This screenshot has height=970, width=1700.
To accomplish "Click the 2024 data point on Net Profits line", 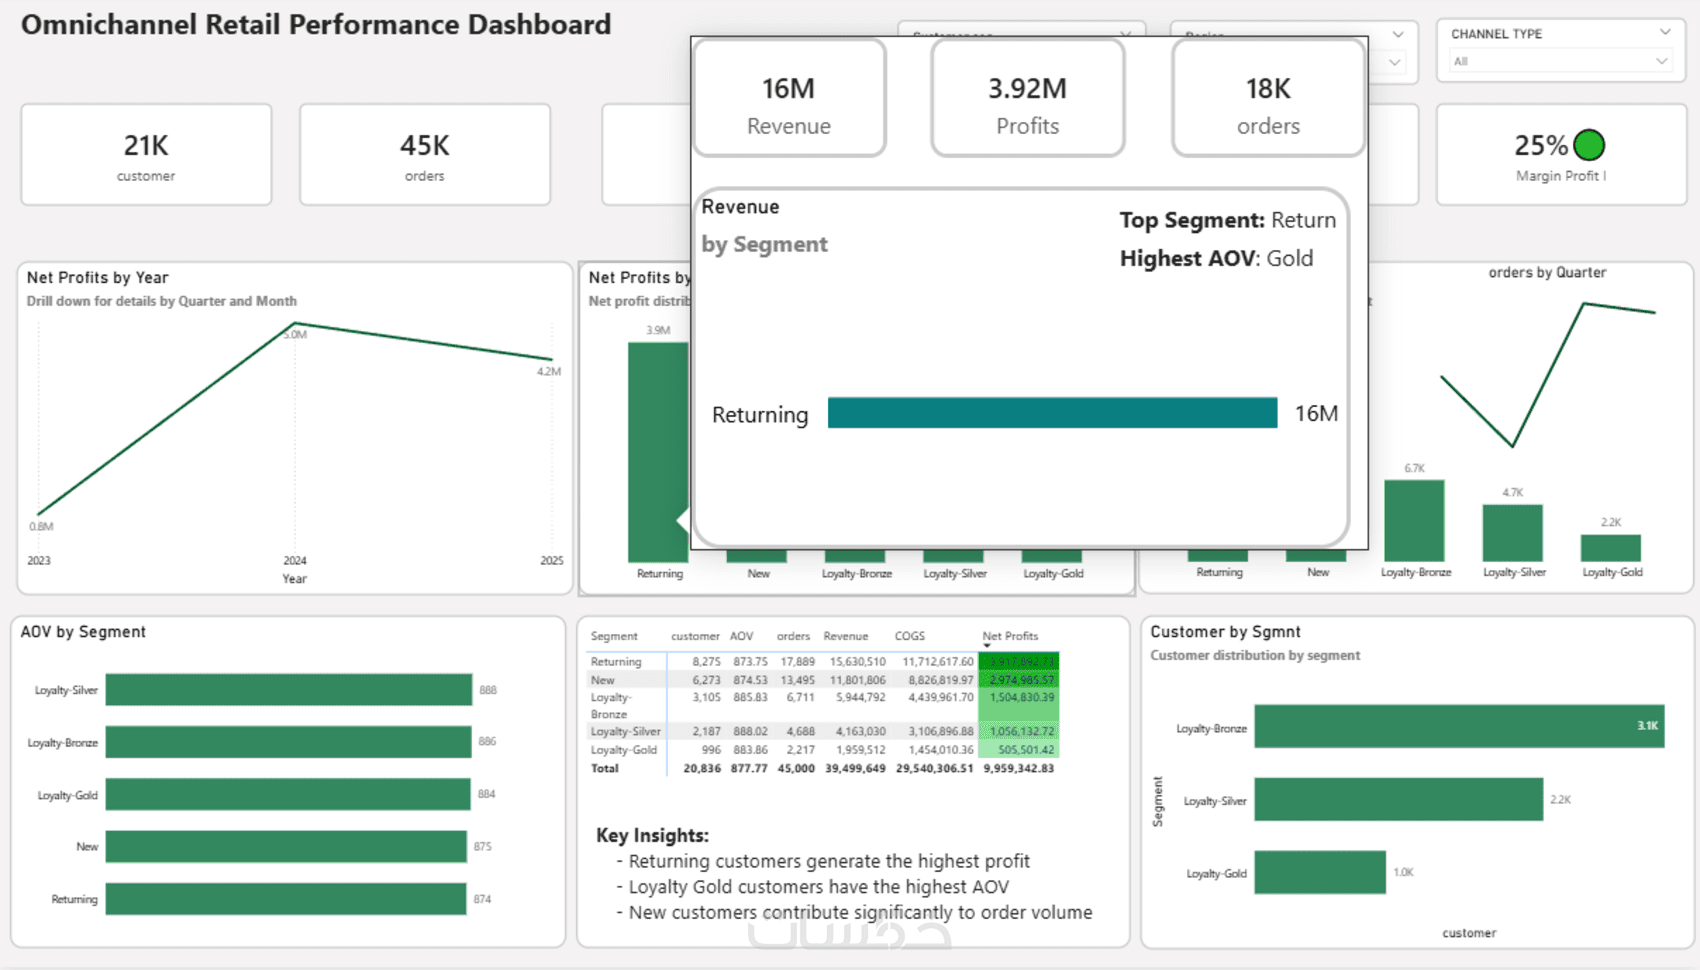I will click(x=295, y=324).
